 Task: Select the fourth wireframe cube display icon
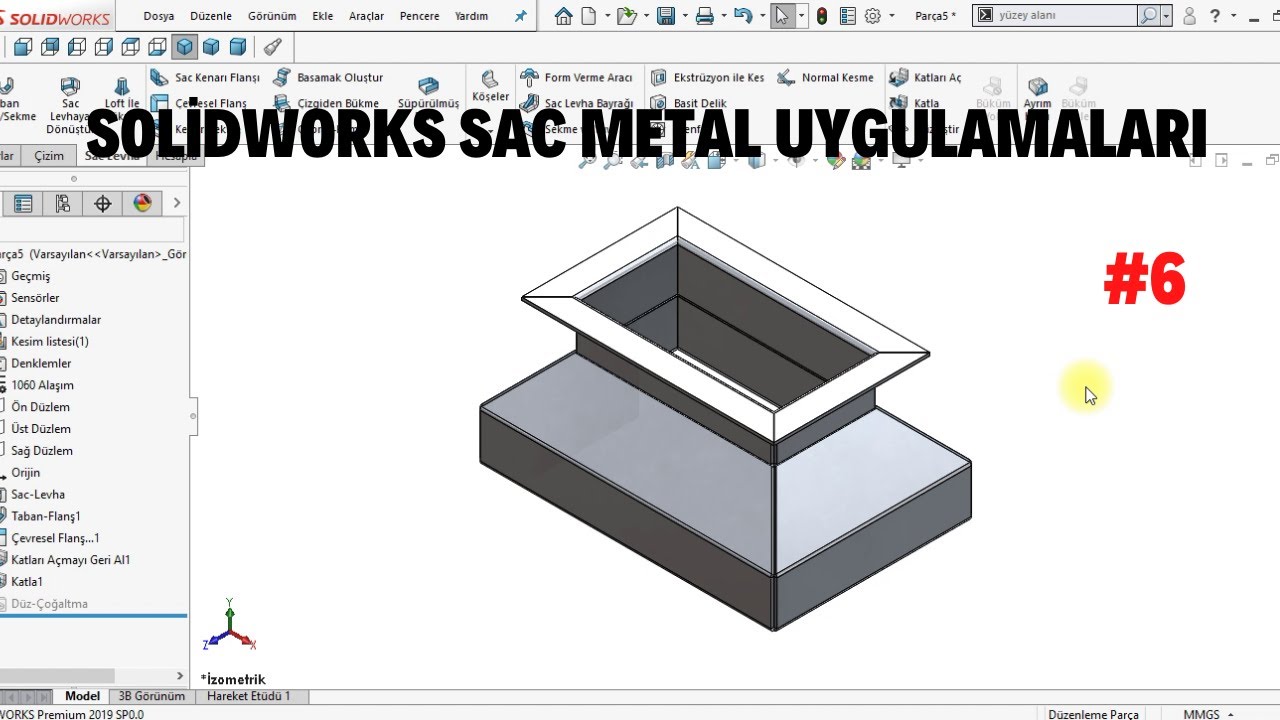(103, 47)
